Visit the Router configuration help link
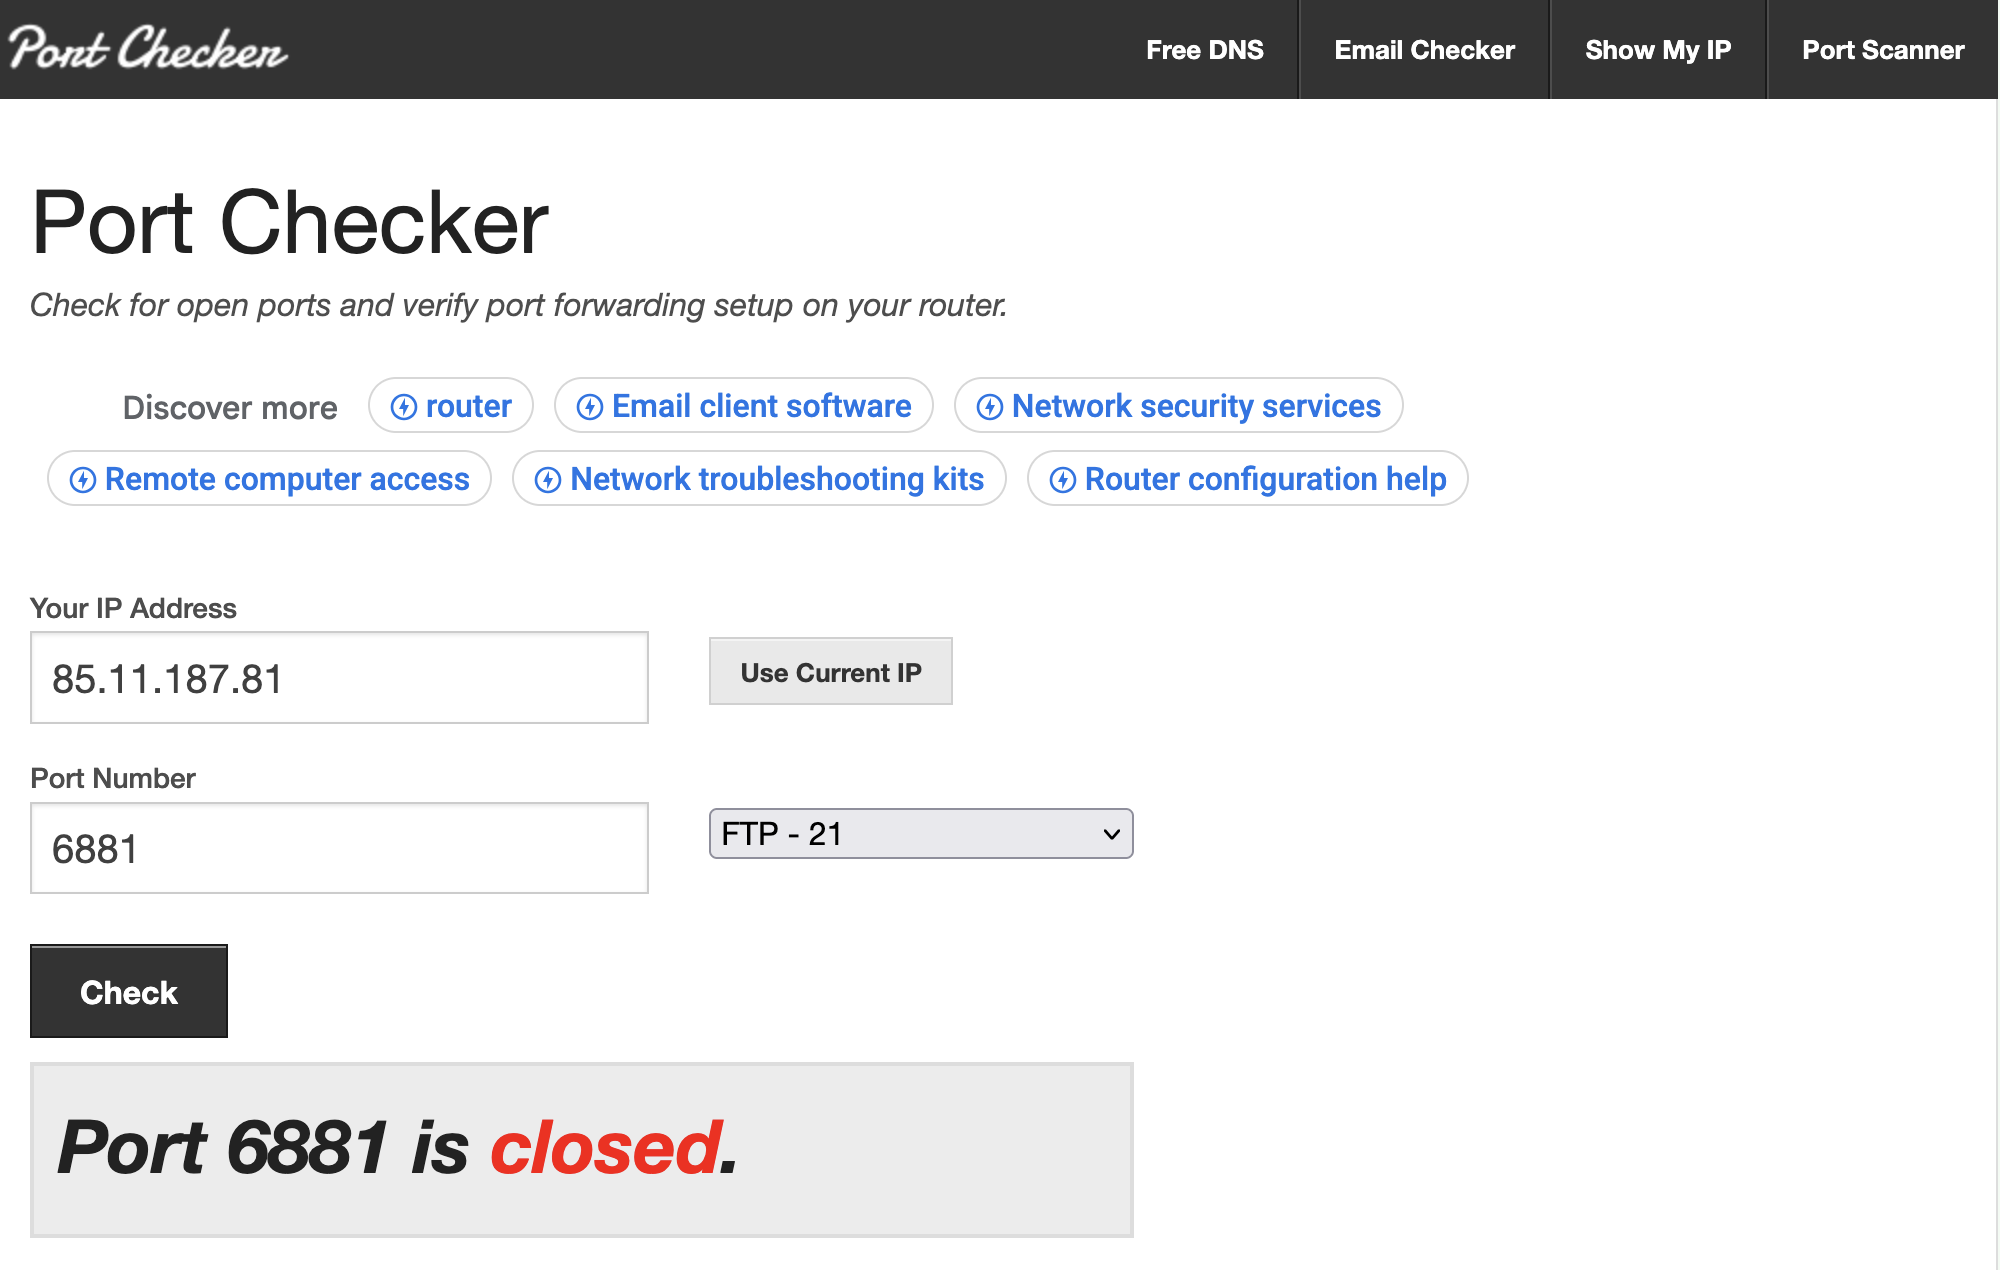 click(1265, 479)
